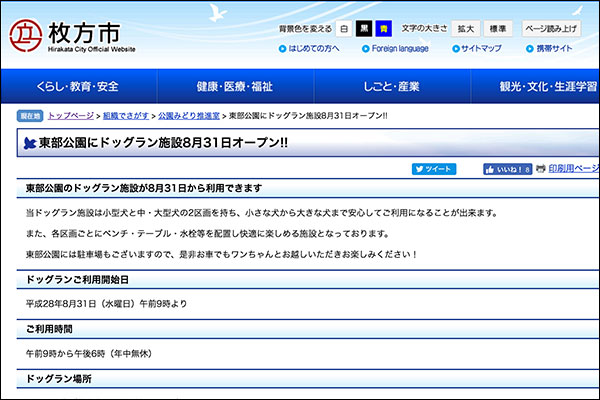Viewport: 600px width, 400px height.
Task: Go to トップページ in breadcrumb
Action: [x=74, y=116]
